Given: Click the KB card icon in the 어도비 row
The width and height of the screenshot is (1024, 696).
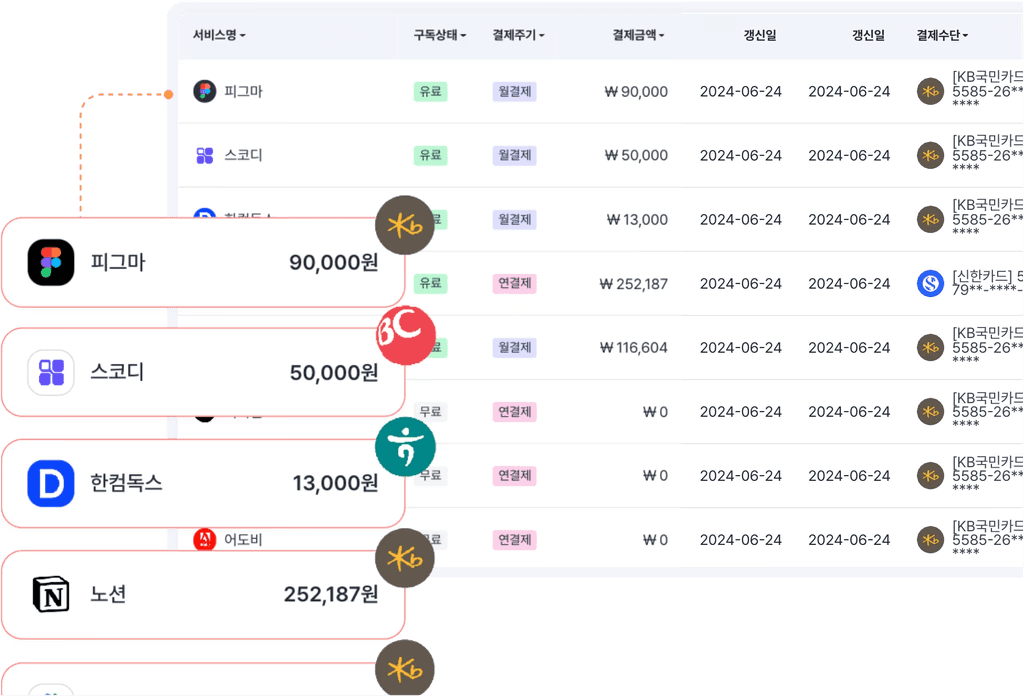Looking at the screenshot, I should pyautogui.click(x=930, y=540).
